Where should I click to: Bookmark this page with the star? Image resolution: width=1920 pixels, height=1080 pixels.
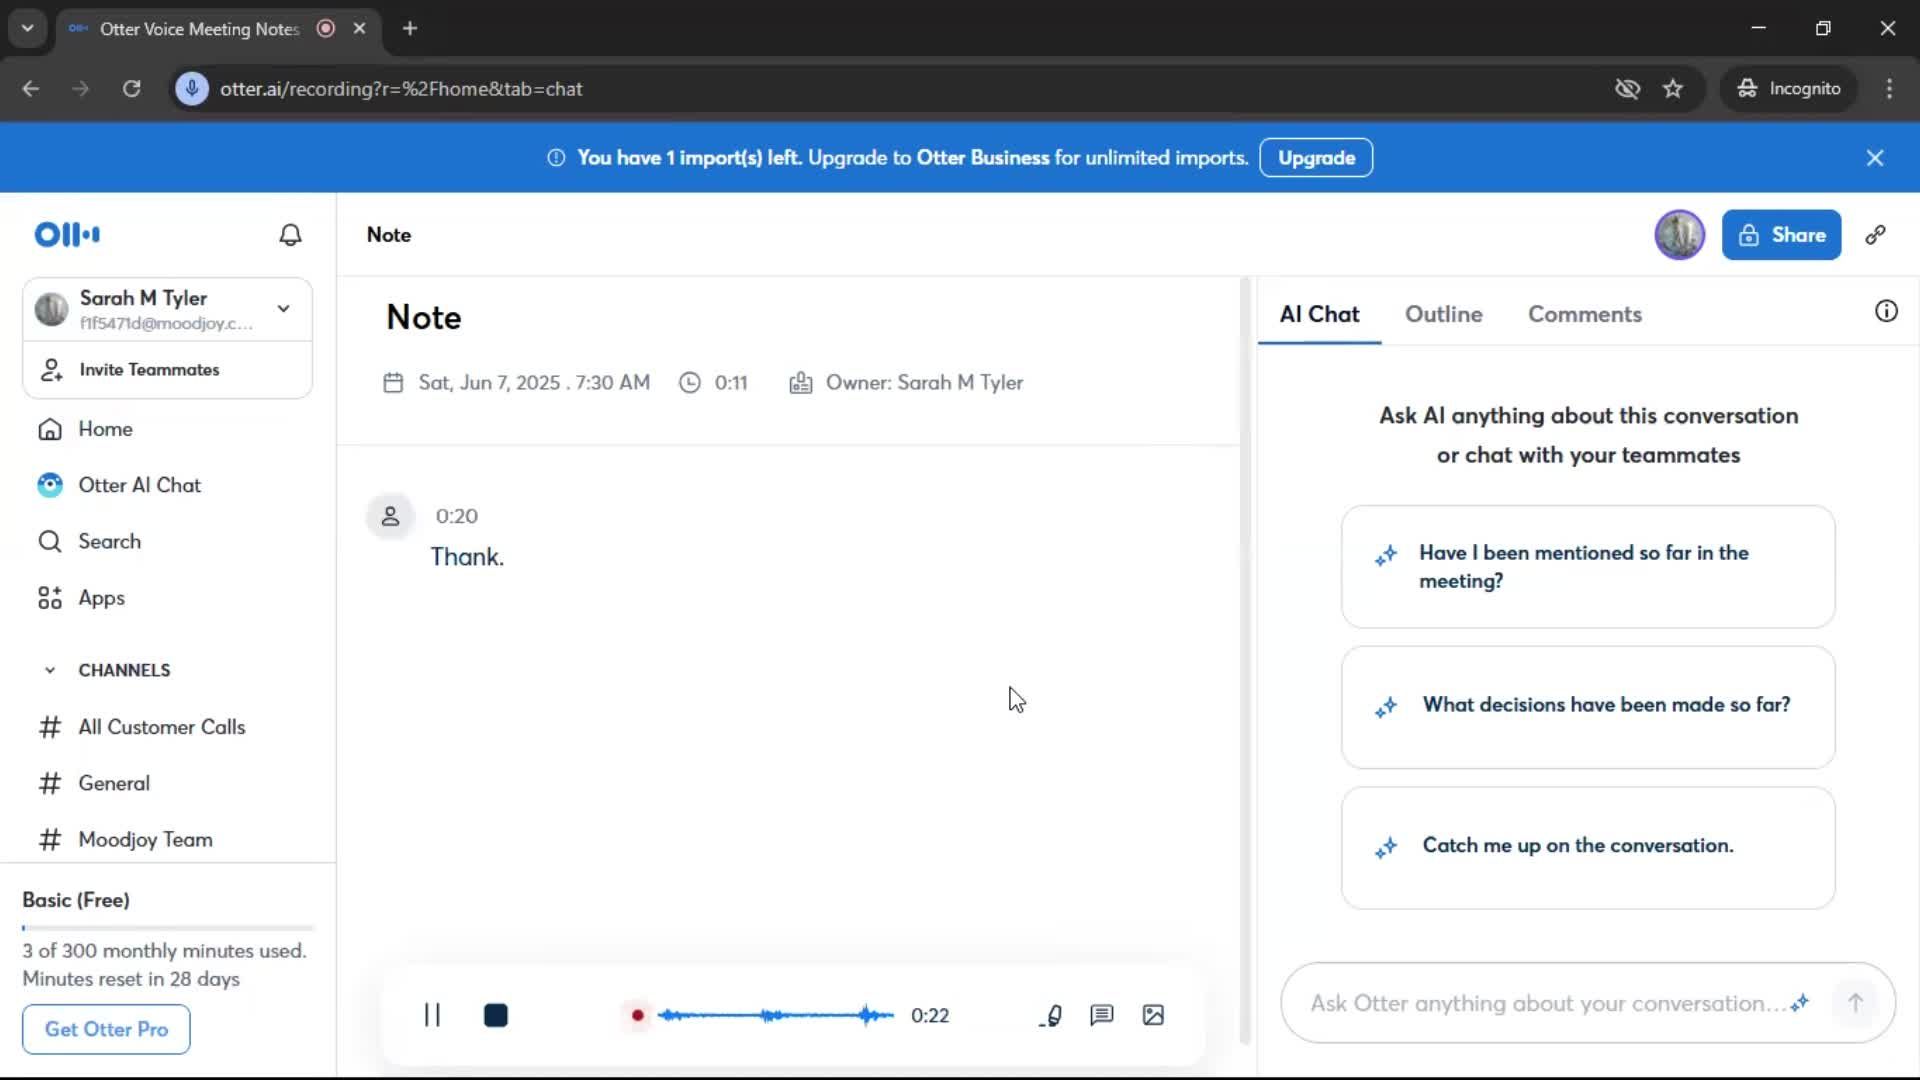coord(1673,88)
